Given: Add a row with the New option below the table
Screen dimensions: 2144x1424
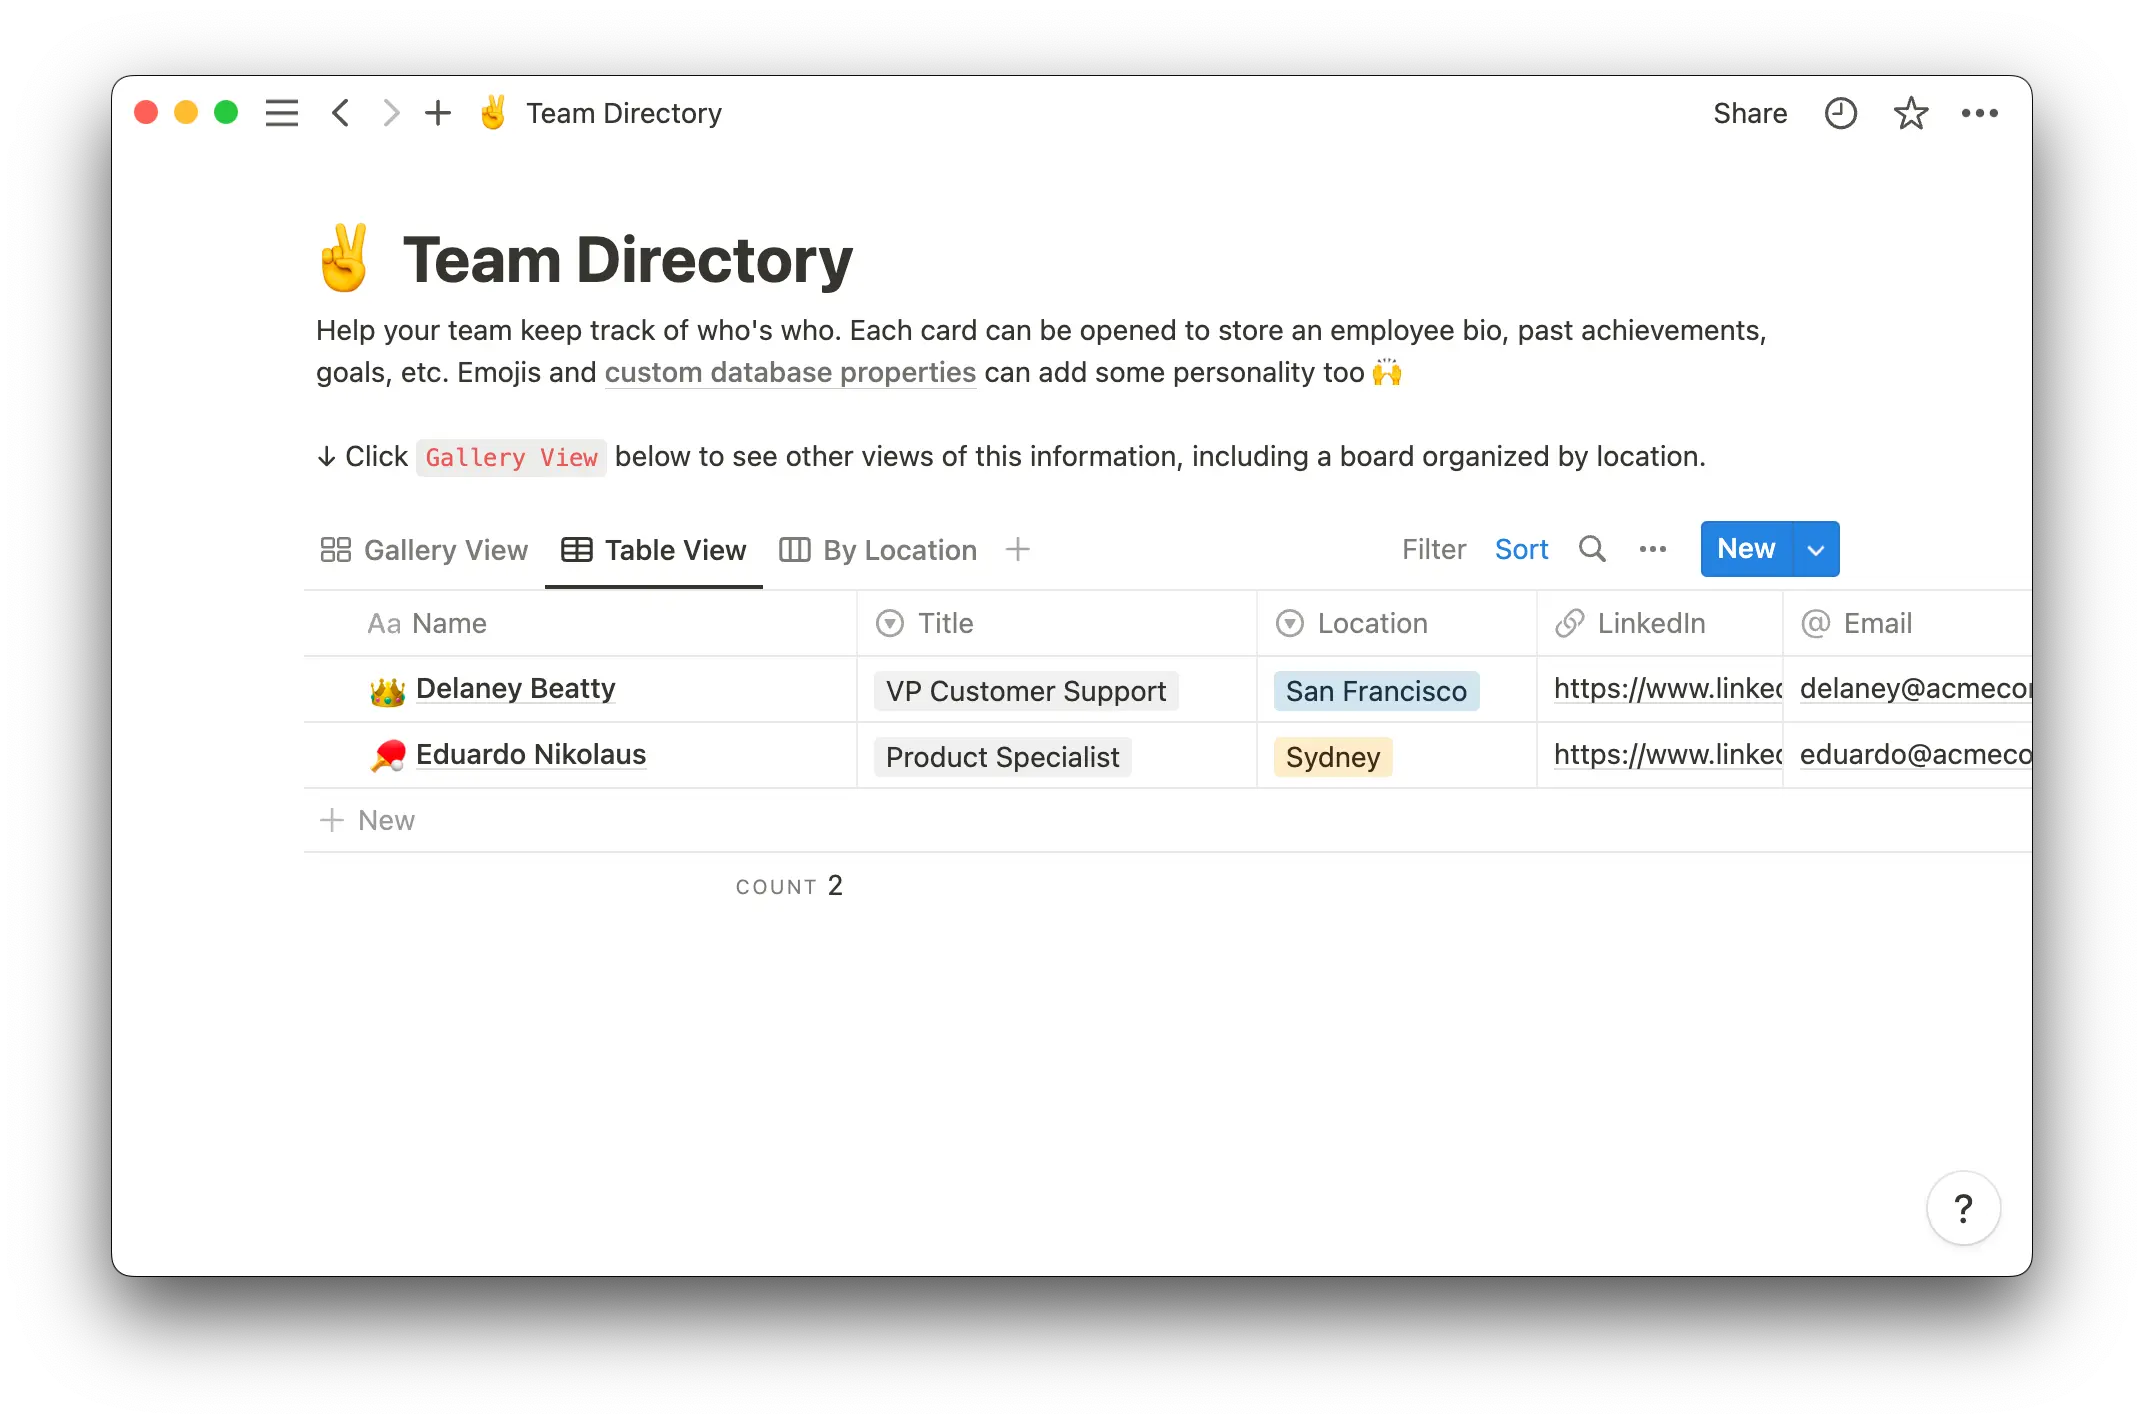Looking at the screenshot, I should pos(367,820).
